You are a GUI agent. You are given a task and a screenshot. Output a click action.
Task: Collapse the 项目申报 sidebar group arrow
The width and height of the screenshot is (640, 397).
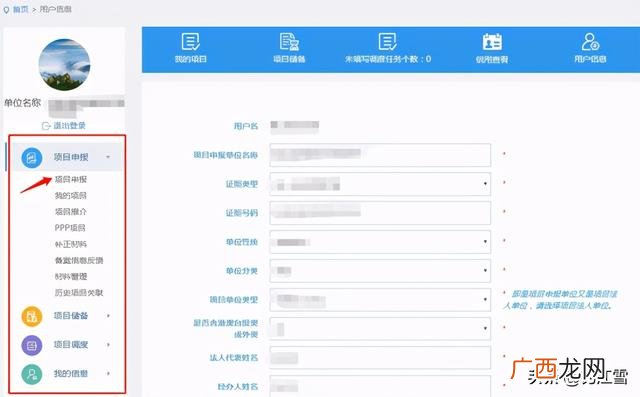click(108, 157)
